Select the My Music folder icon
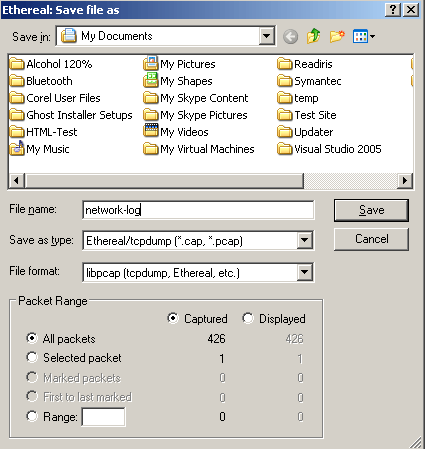 tap(17, 148)
